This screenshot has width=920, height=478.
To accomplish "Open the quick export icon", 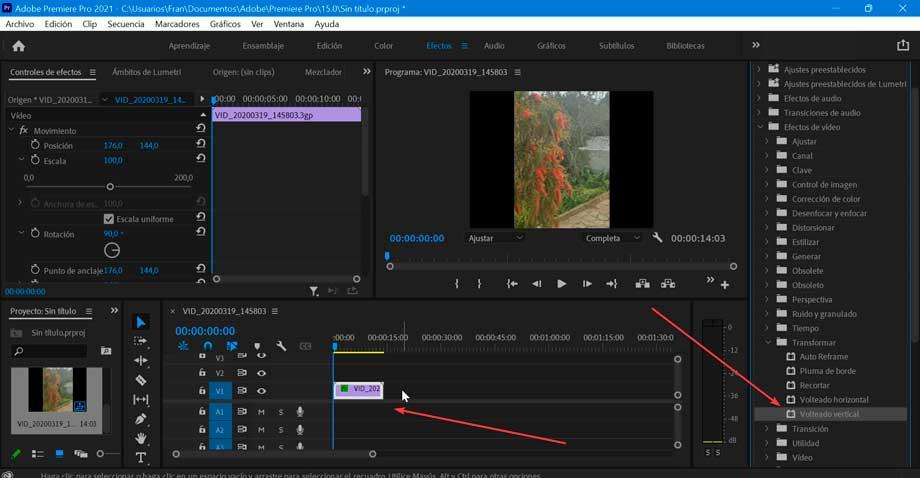I will click(903, 46).
